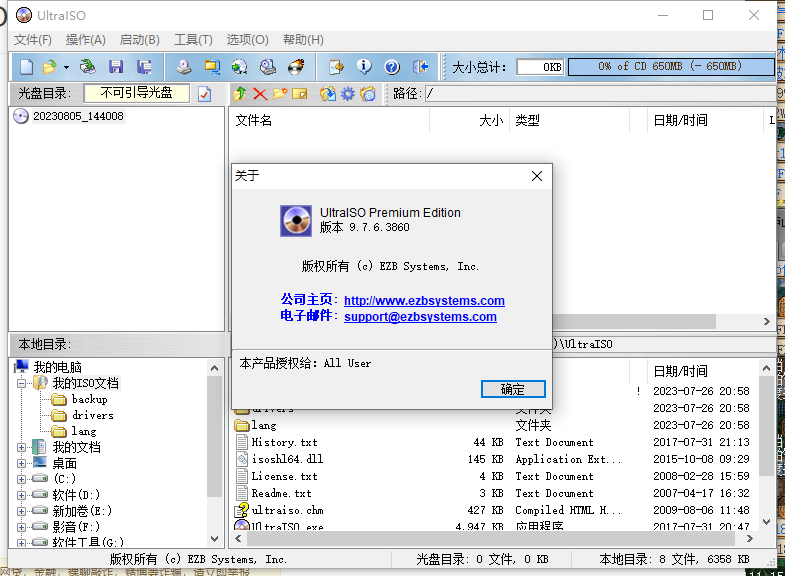The height and width of the screenshot is (576, 785).
Task: Click the New Folder icon
Action: (x=280, y=94)
